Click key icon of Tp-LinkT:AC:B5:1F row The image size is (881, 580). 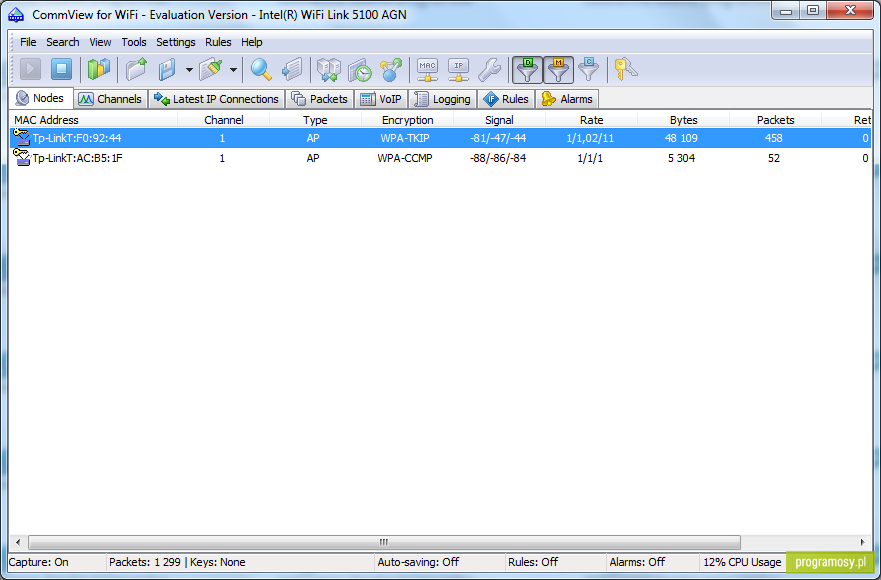click(x=21, y=158)
